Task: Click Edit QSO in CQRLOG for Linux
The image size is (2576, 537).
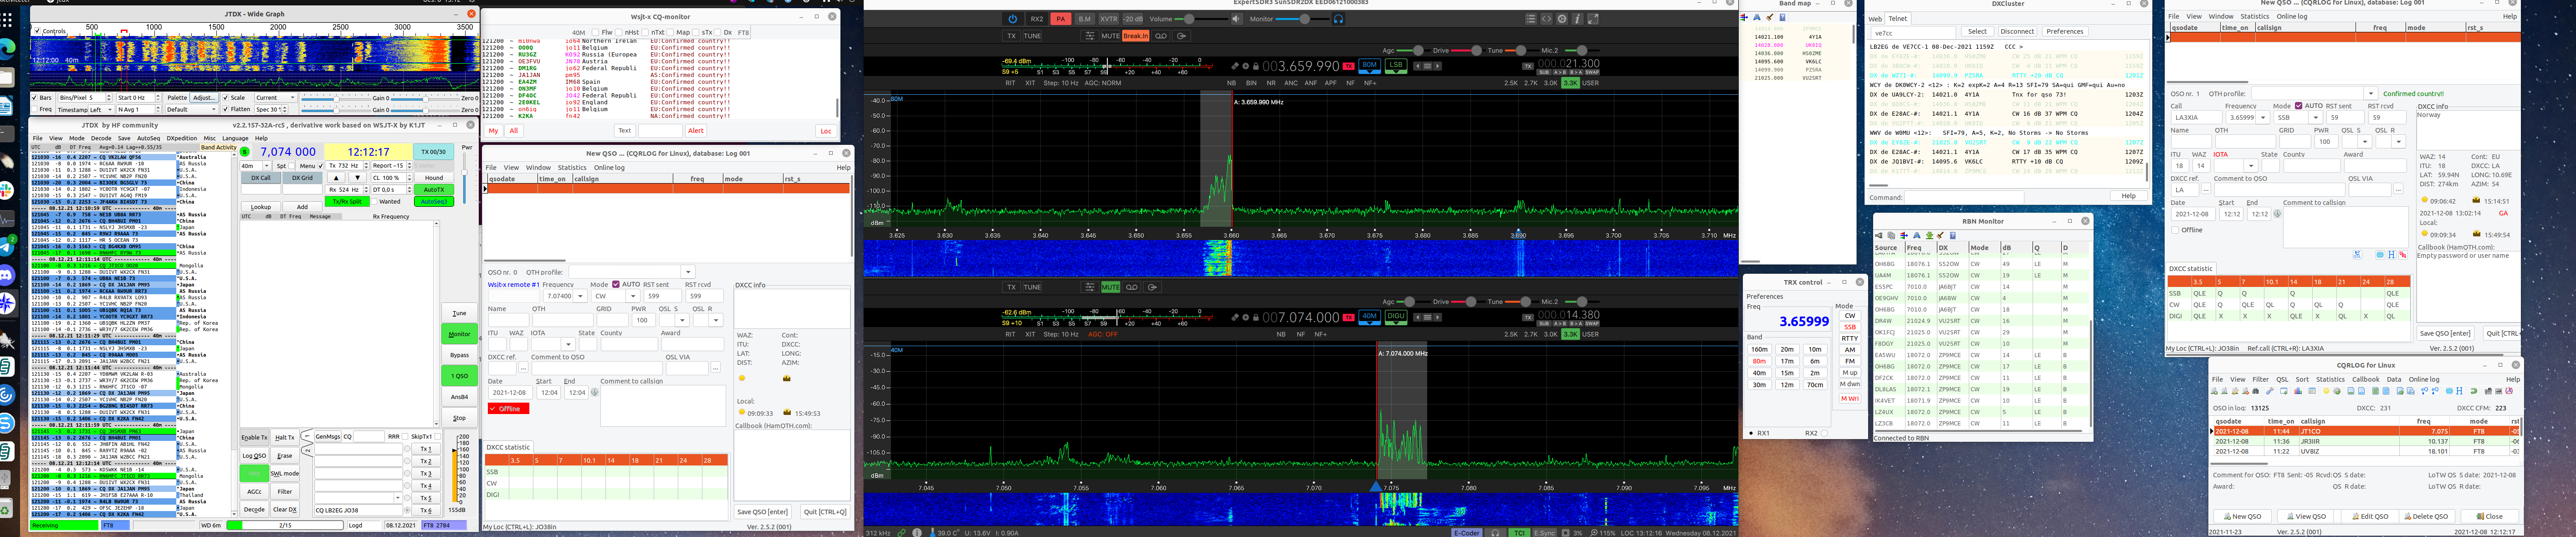Action: (x=2370, y=516)
